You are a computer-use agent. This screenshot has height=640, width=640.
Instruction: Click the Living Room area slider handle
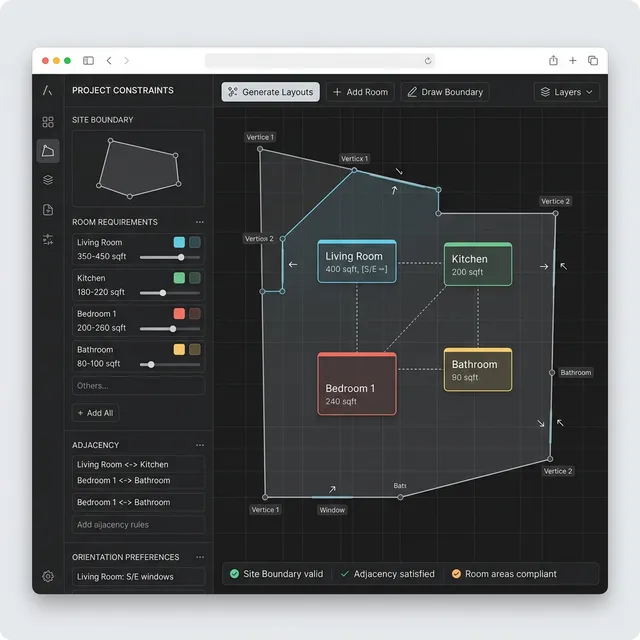click(x=181, y=257)
